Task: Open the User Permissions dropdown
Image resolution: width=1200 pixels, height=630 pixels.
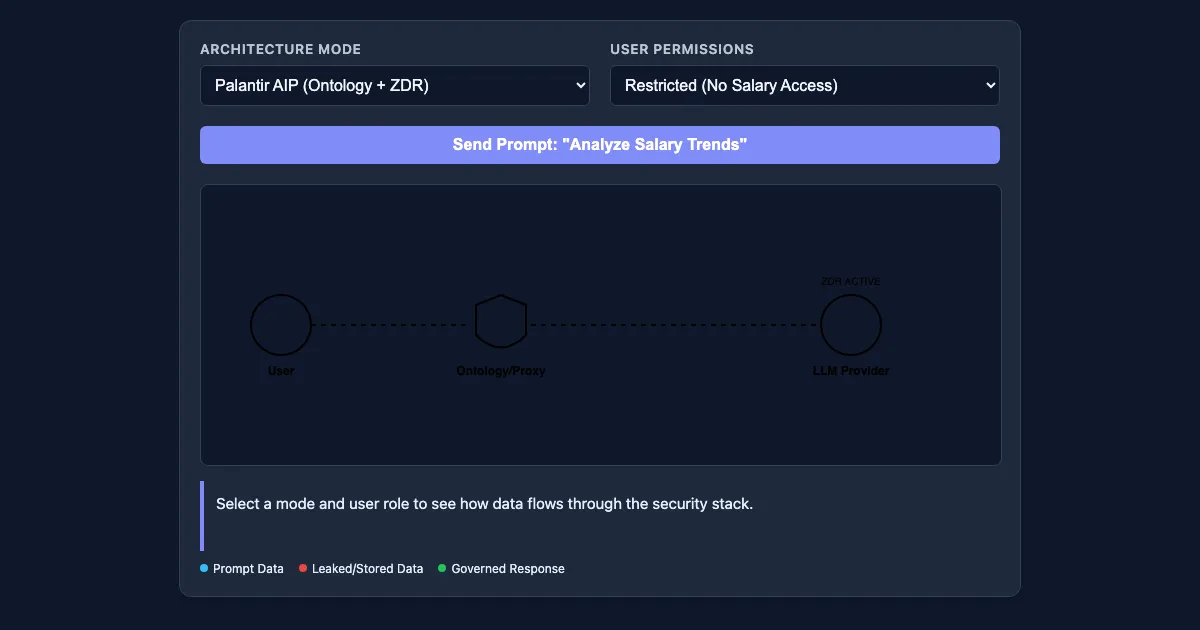Action: point(805,86)
